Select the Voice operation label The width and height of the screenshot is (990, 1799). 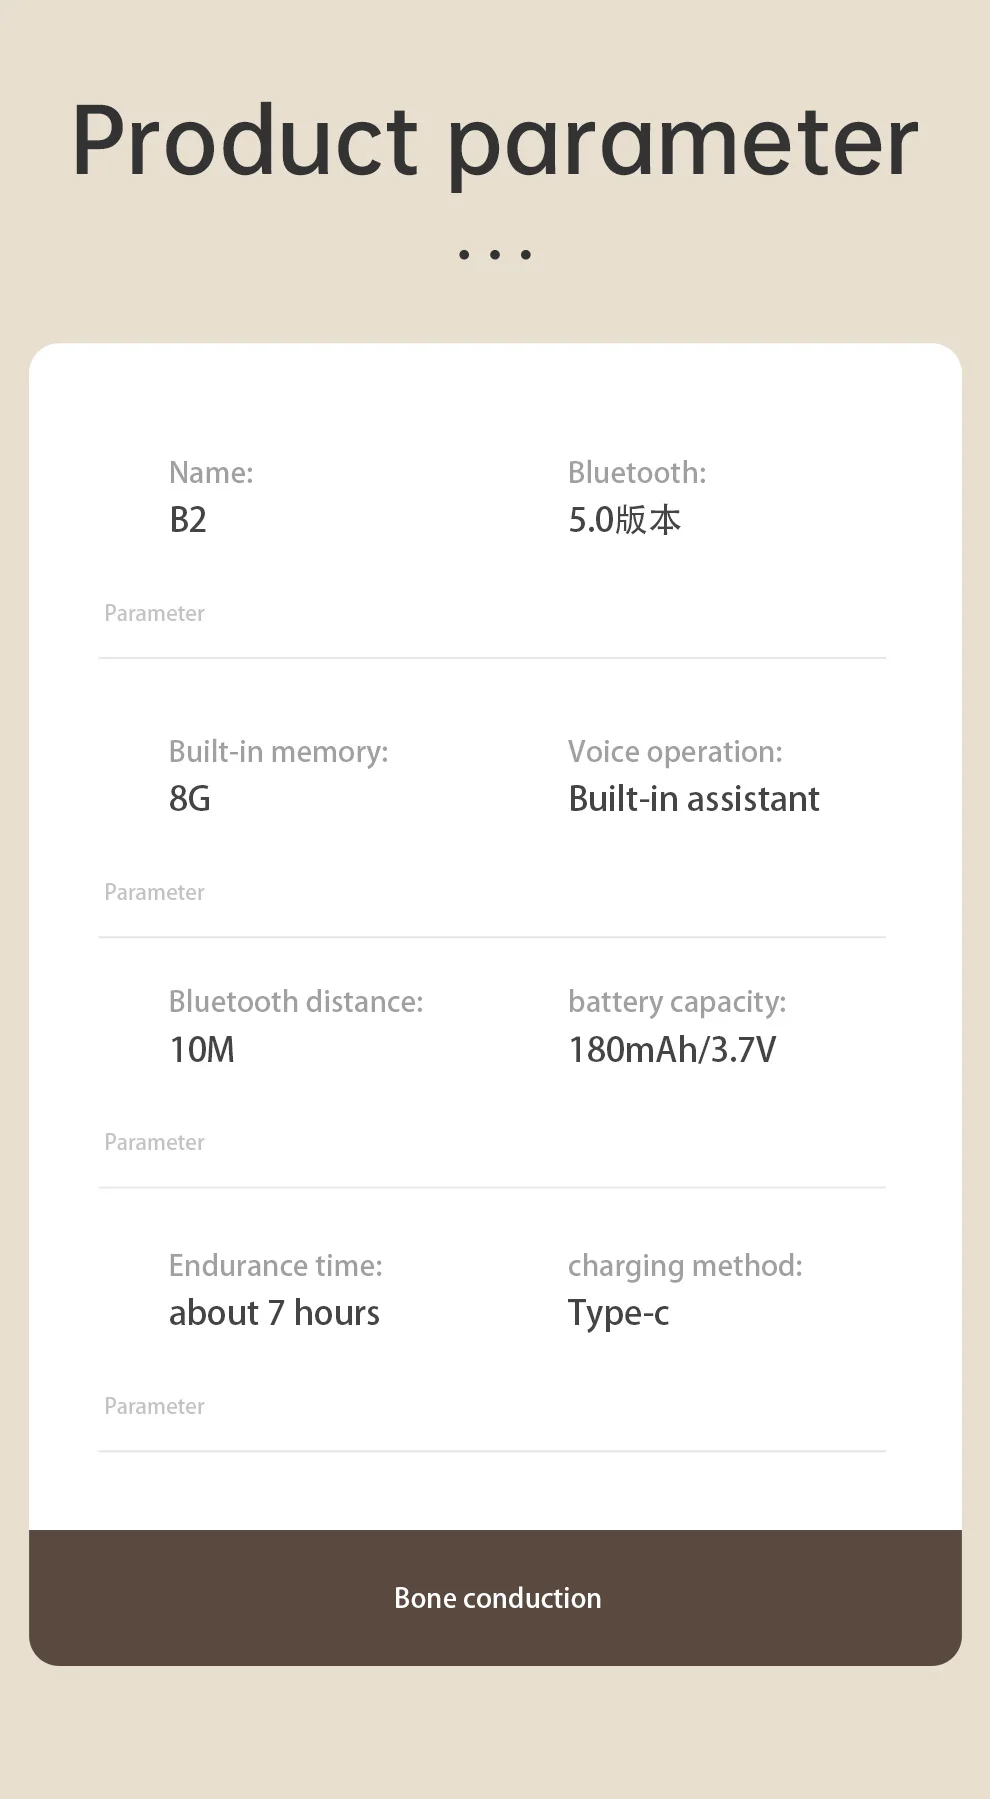pyautogui.click(x=675, y=752)
